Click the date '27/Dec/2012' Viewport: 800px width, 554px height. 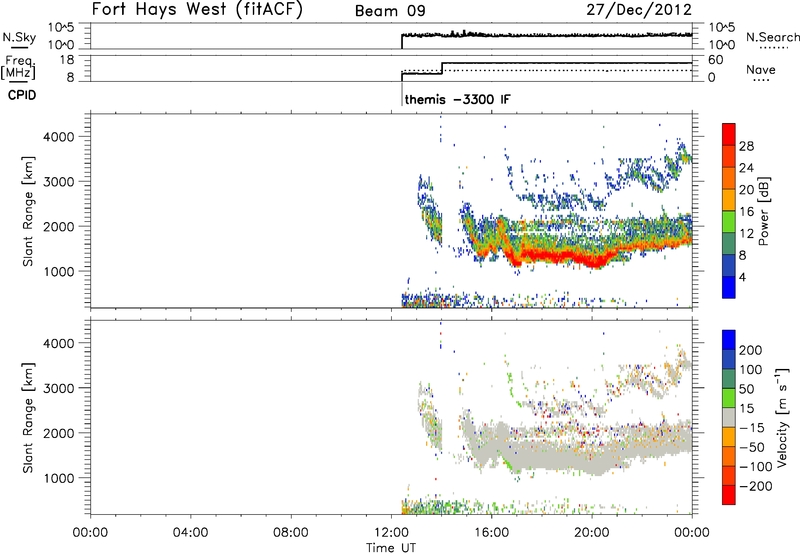tap(639, 10)
